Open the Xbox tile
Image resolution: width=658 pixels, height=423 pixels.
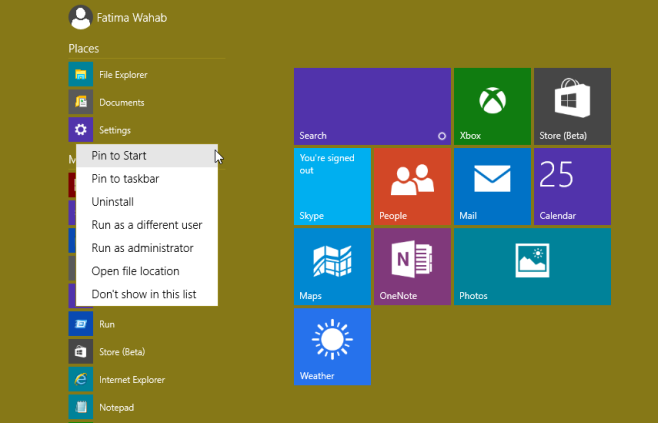pyautogui.click(x=492, y=106)
